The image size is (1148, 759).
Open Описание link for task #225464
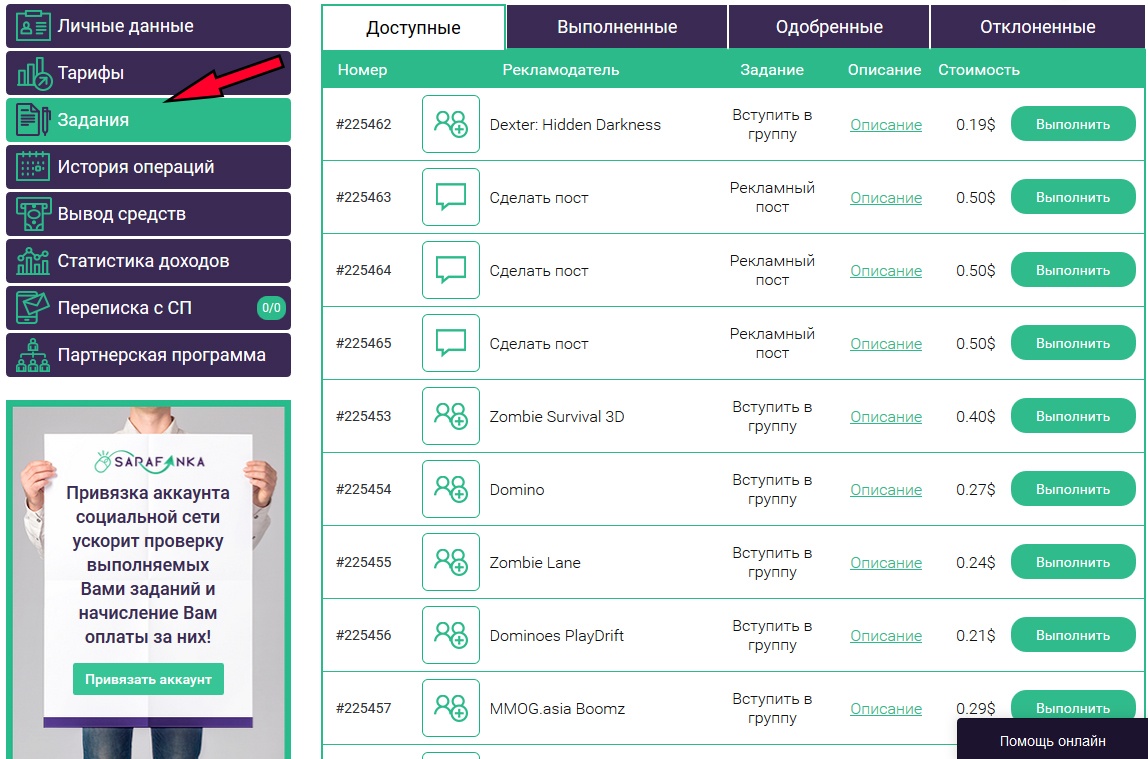[886, 271]
